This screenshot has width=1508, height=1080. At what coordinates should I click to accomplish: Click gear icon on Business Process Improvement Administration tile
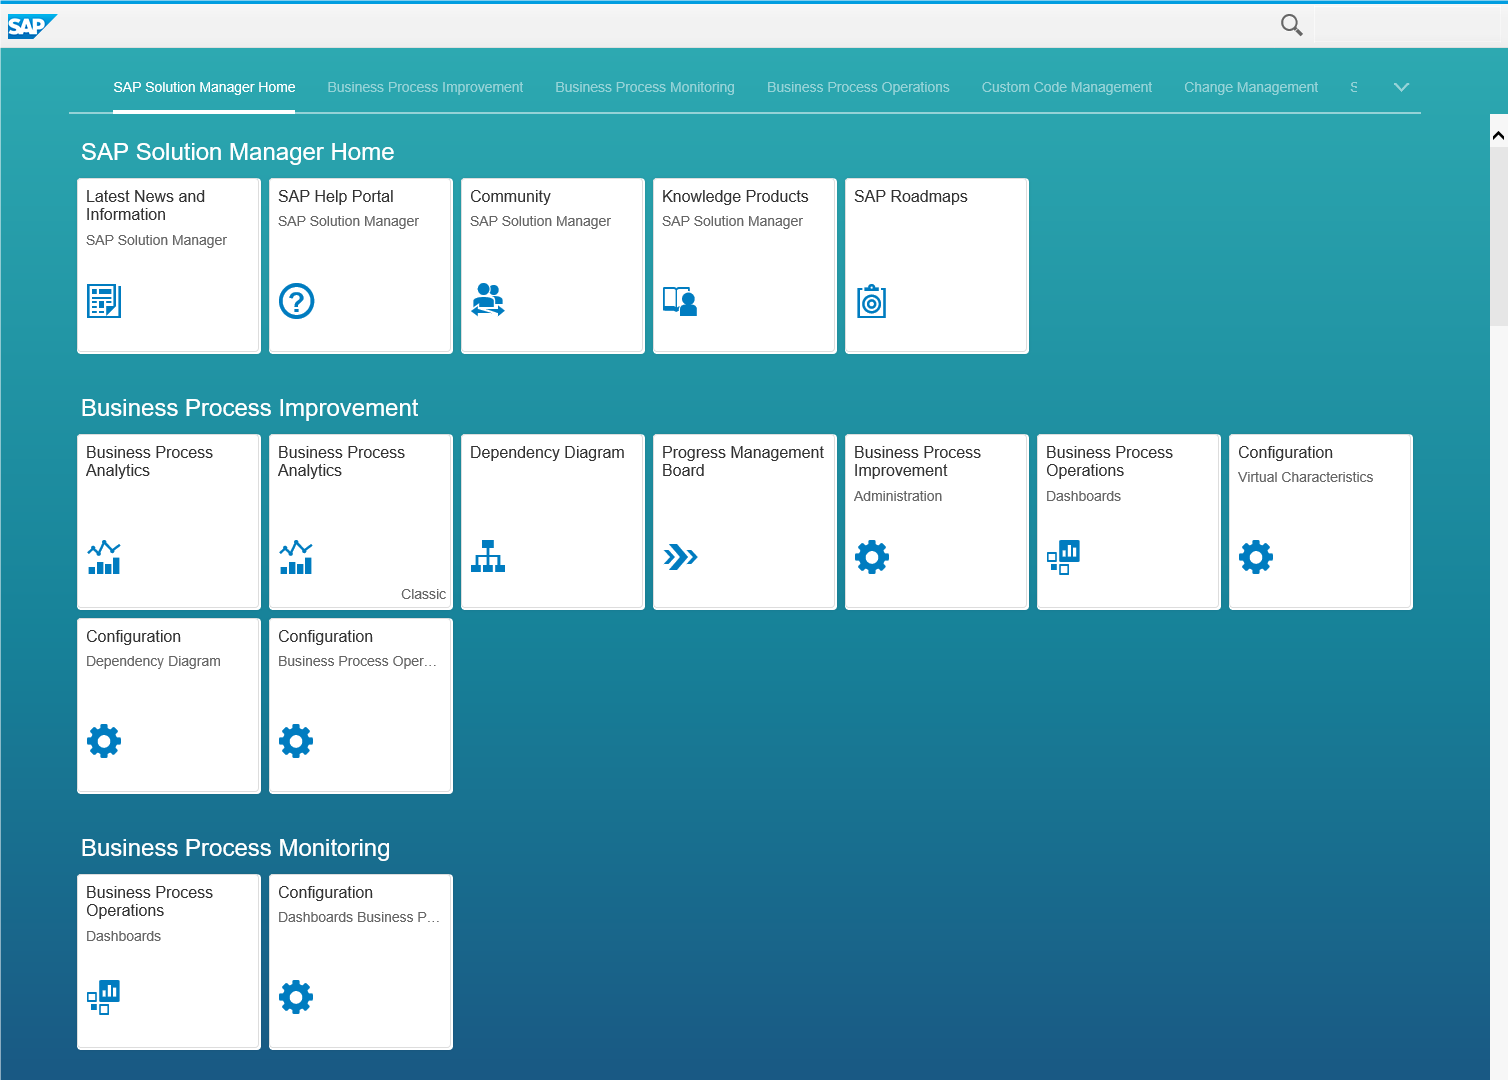point(872,557)
